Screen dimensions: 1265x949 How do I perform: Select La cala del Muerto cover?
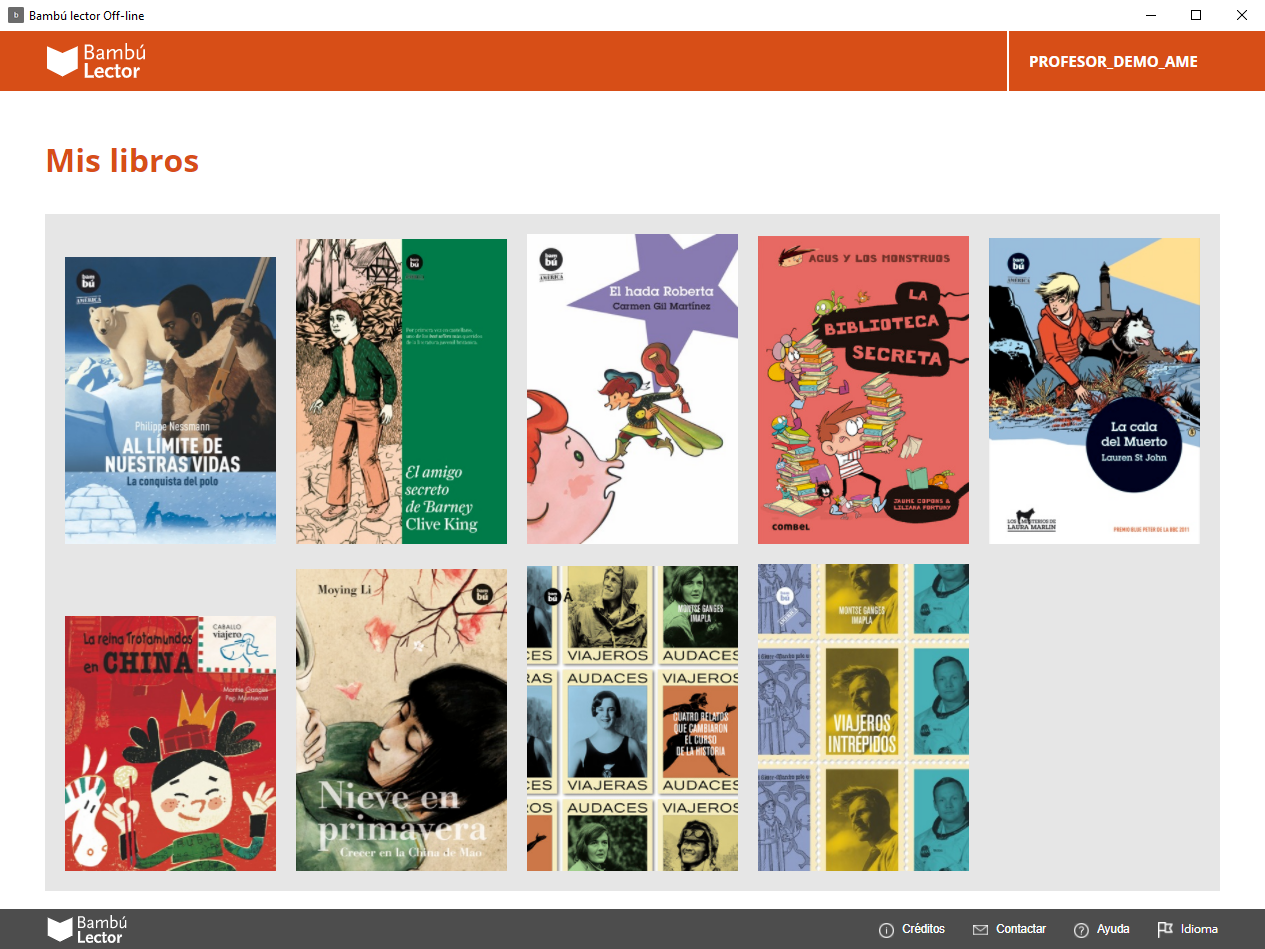[1094, 391]
